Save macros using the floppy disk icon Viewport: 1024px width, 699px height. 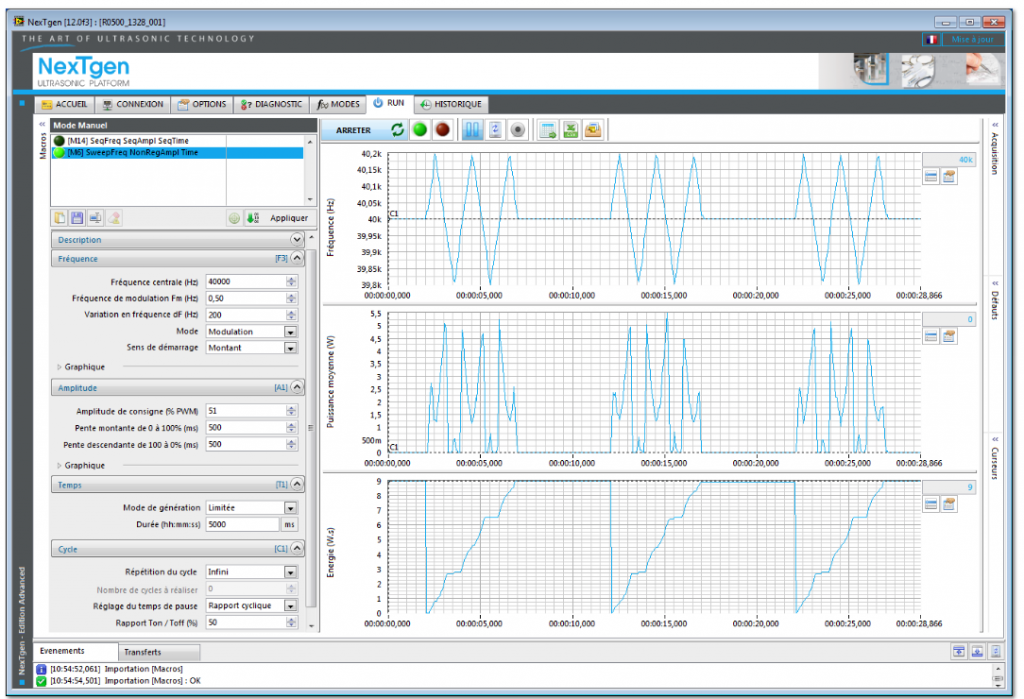(x=77, y=218)
